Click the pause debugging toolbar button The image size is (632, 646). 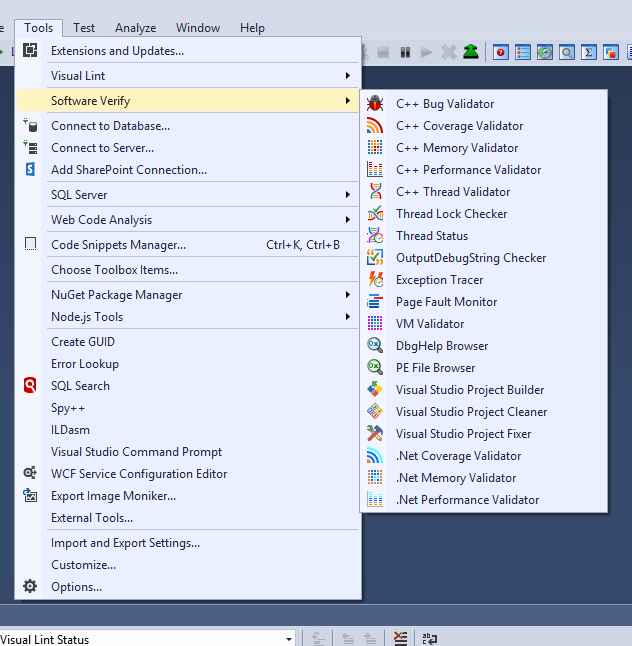pos(405,52)
